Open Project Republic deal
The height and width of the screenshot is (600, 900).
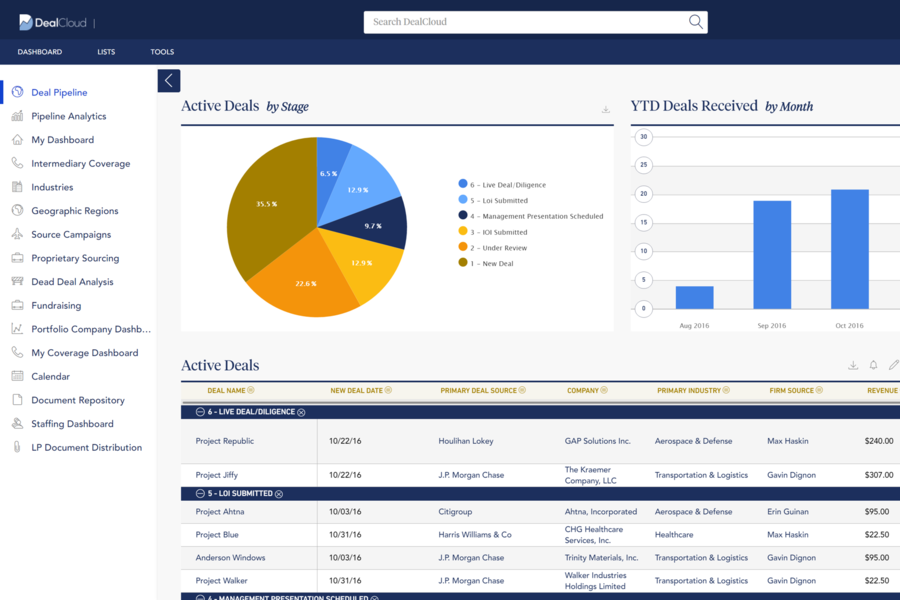pyautogui.click(x=224, y=441)
